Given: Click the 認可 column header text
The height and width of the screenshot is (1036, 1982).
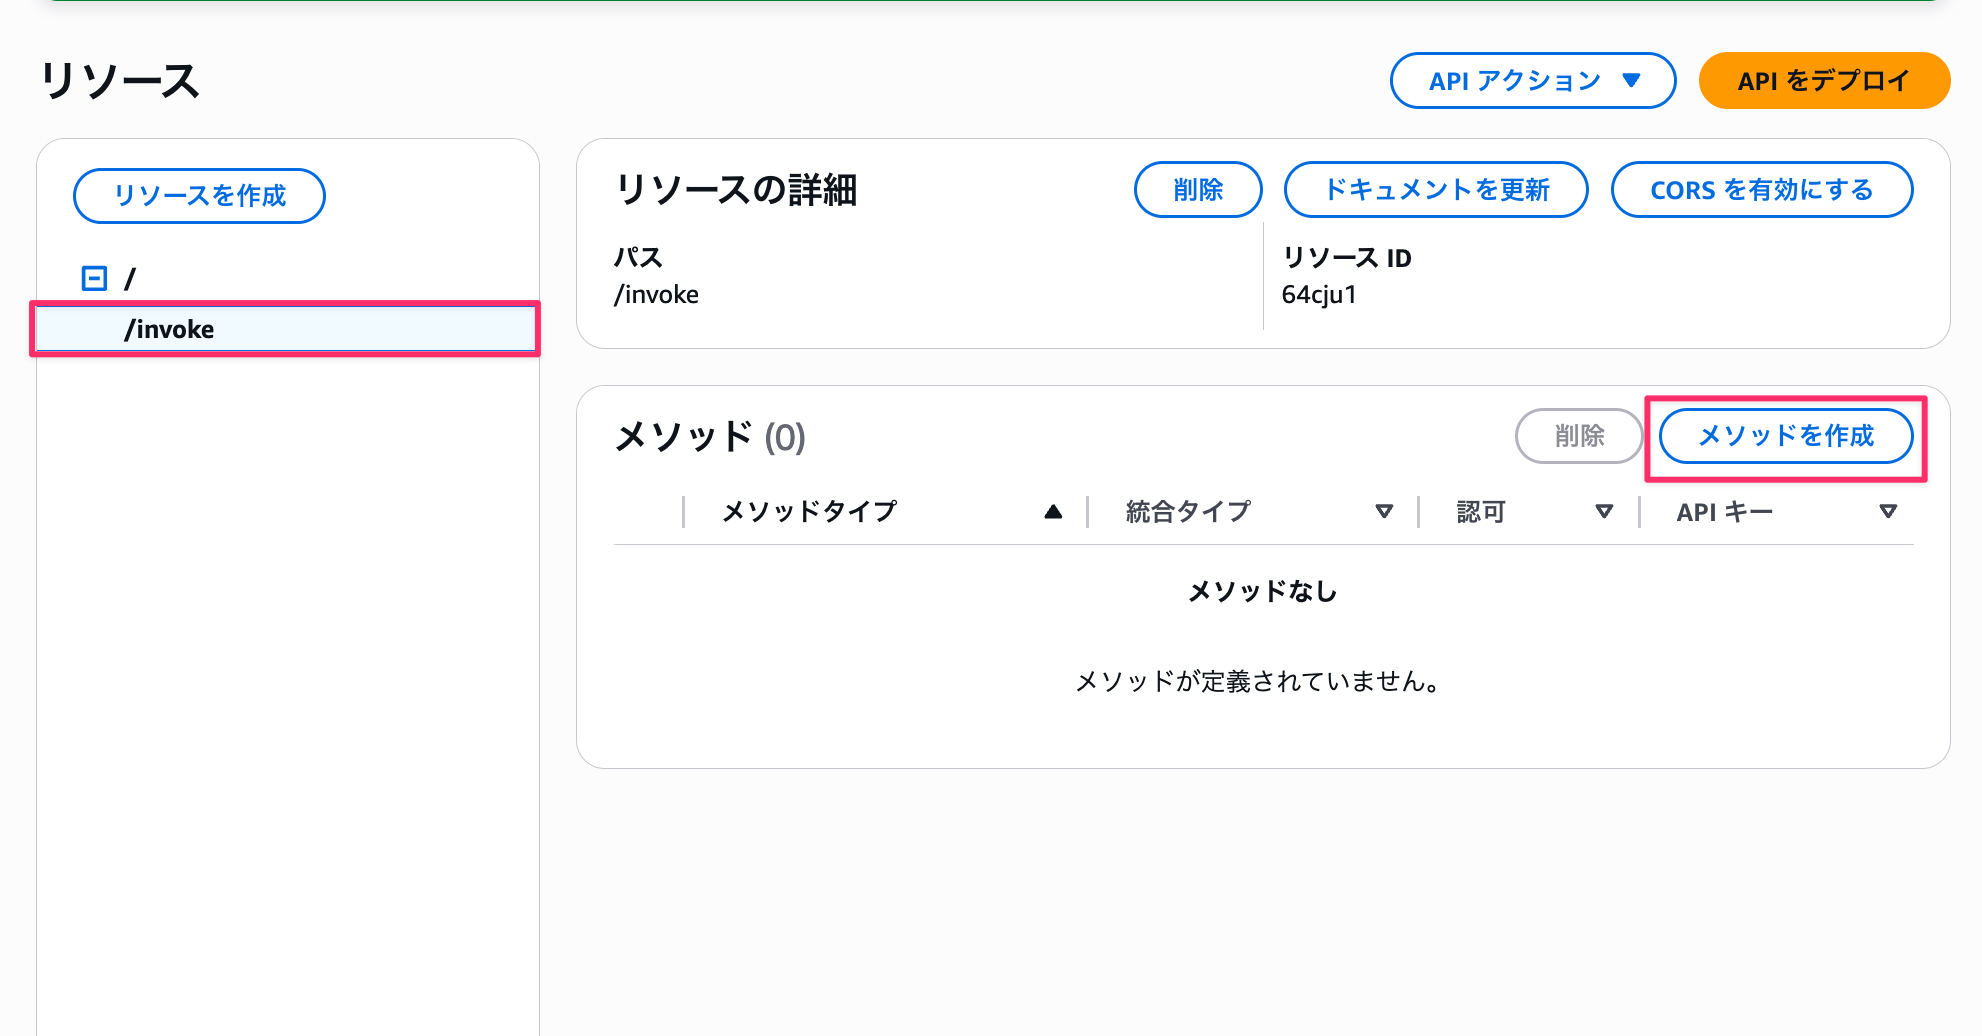Looking at the screenshot, I should point(1481,512).
